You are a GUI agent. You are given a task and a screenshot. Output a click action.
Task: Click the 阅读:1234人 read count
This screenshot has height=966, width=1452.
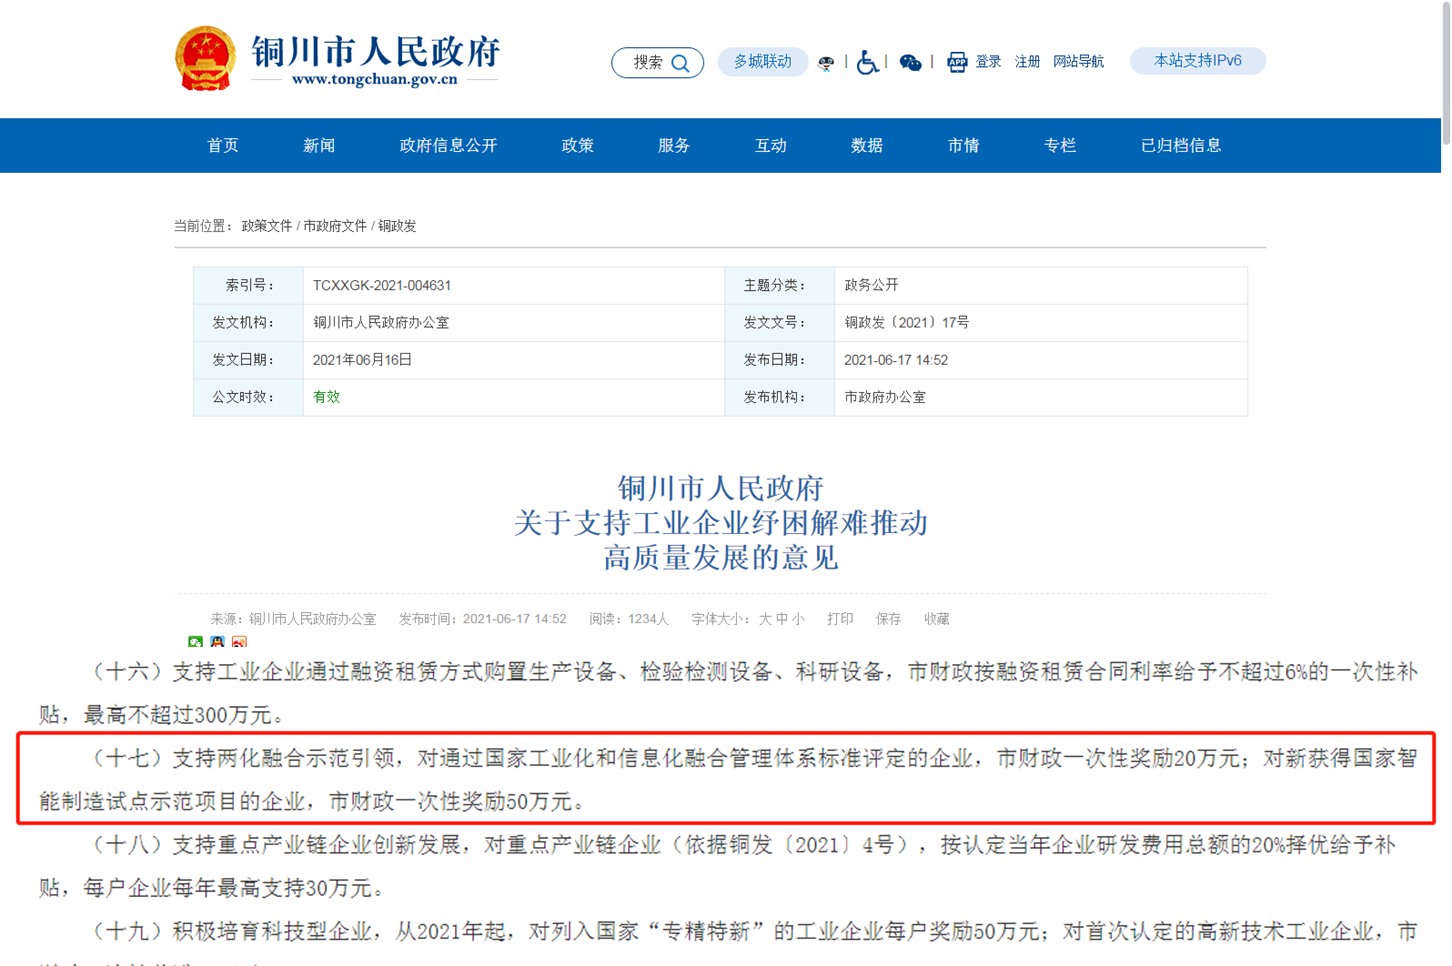[629, 619]
